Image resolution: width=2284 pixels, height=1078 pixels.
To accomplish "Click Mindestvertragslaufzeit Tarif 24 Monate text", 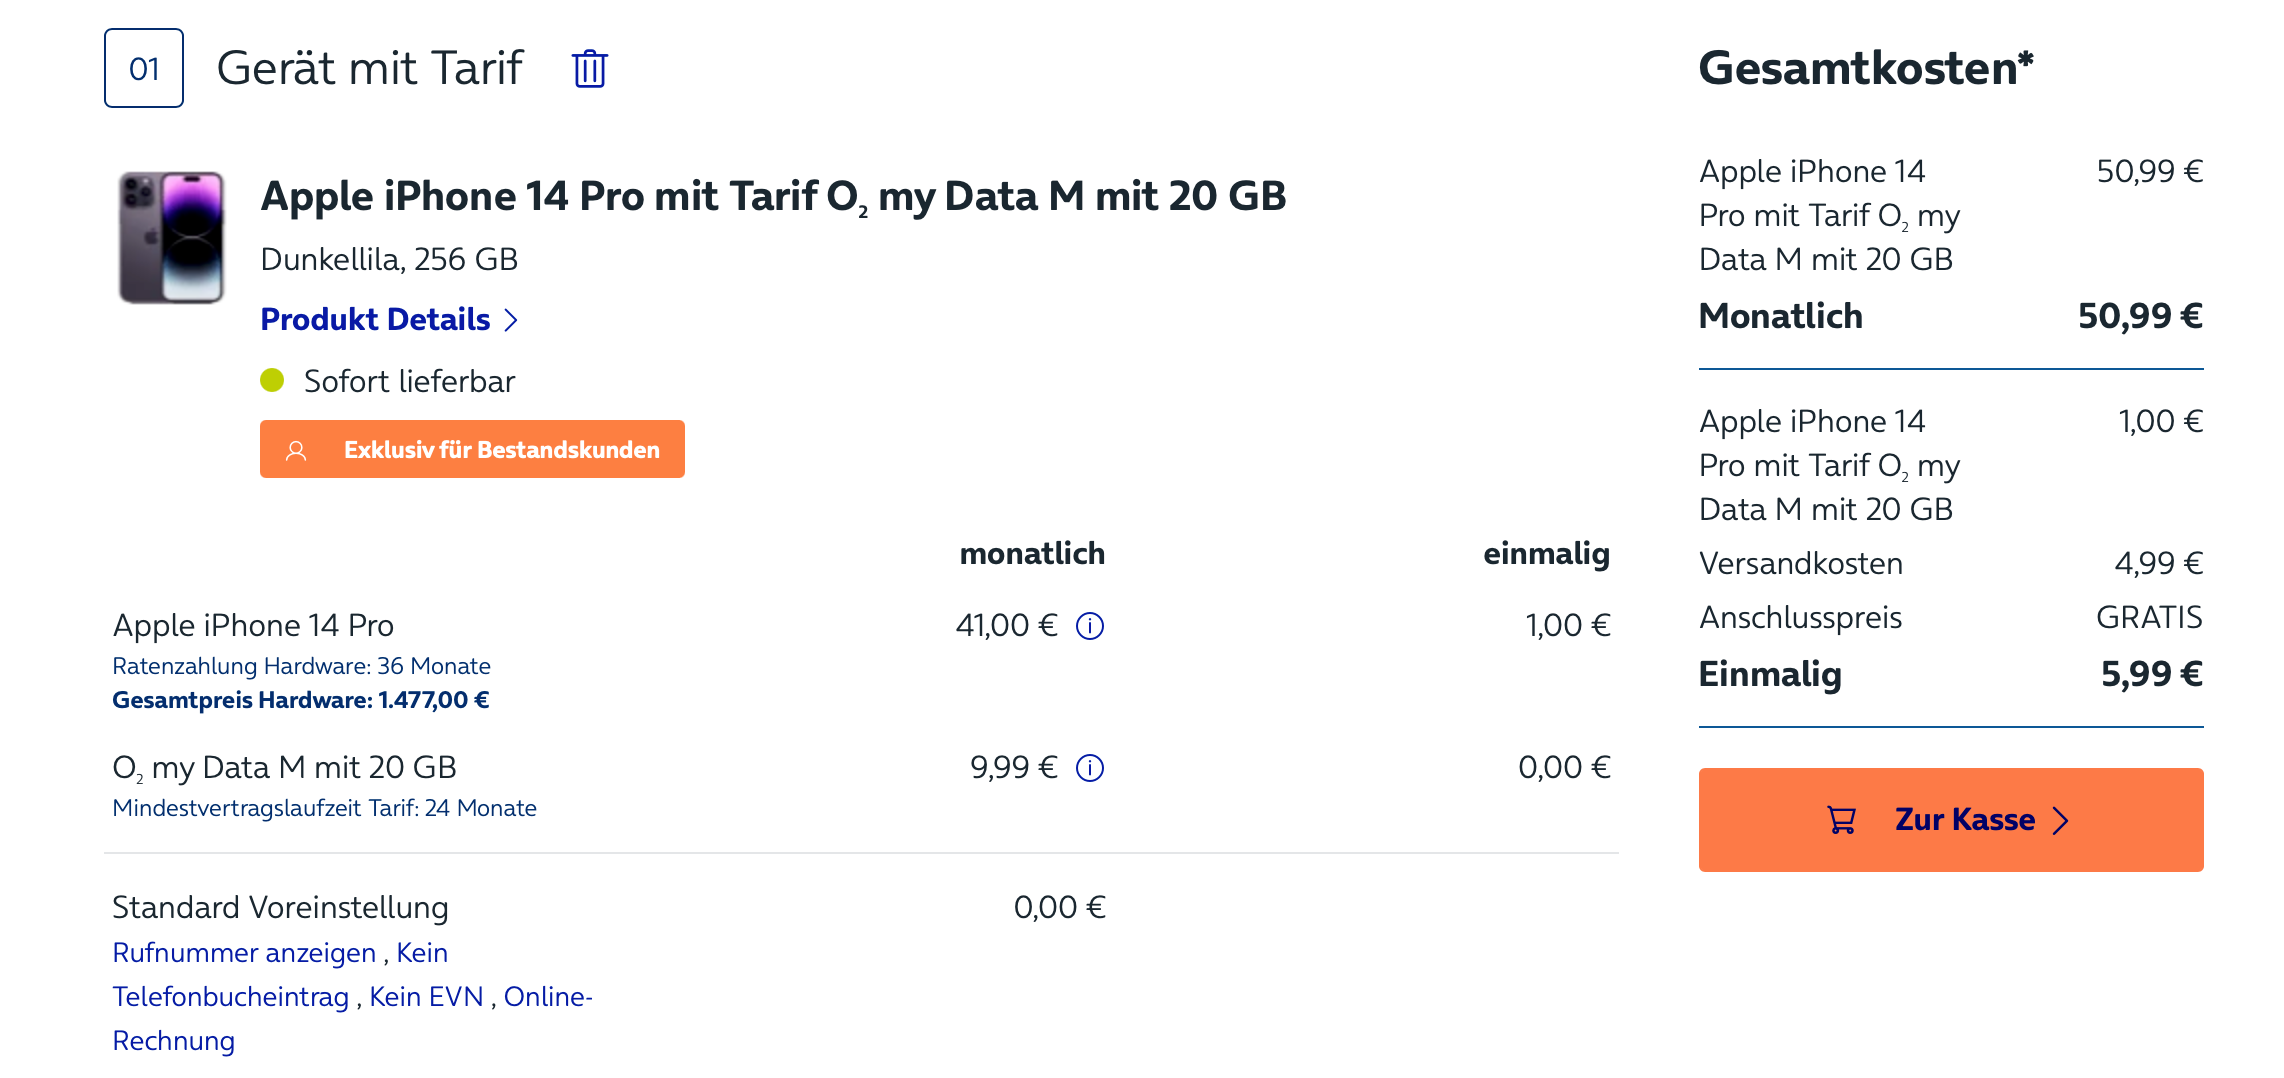I will point(324,808).
